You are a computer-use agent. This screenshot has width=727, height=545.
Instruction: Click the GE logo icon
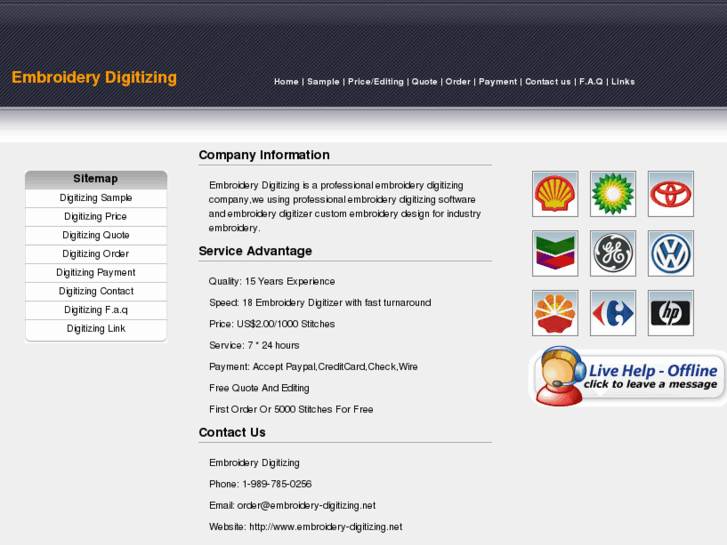click(613, 253)
